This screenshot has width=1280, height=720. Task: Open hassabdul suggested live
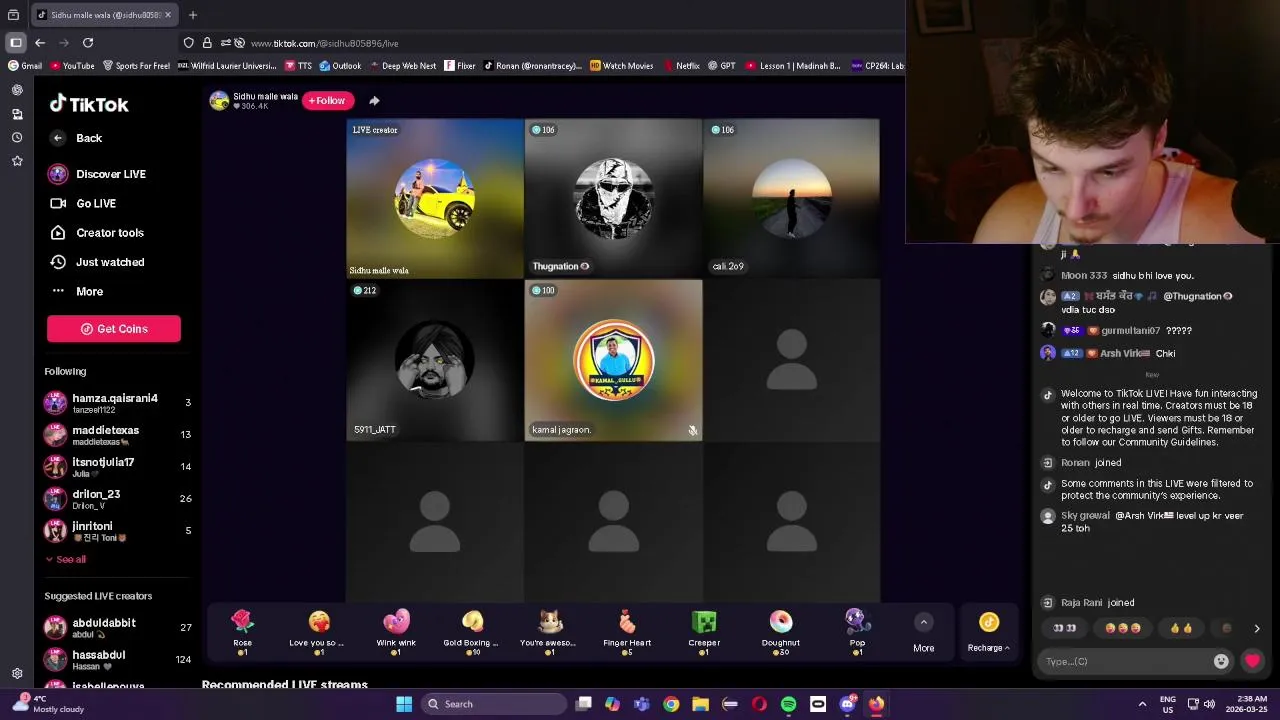(x=118, y=659)
